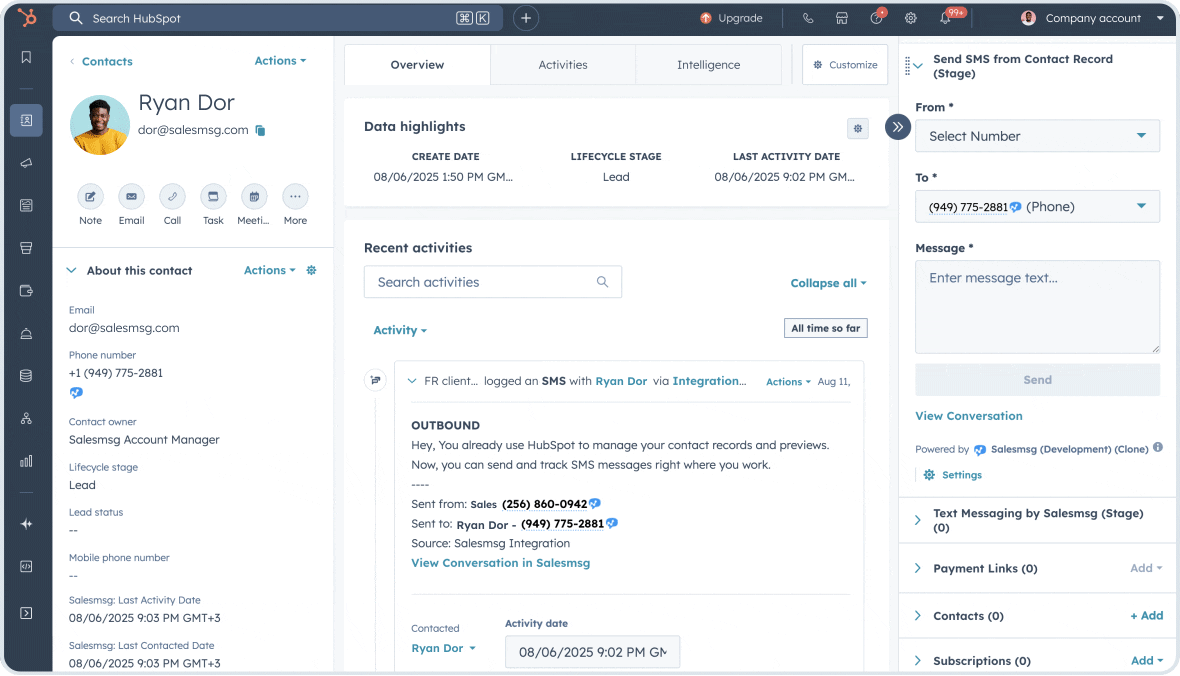Open Add dropdown next to Subscriptions
Viewport: 1180px width, 676px height.
[x=1147, y=661]
